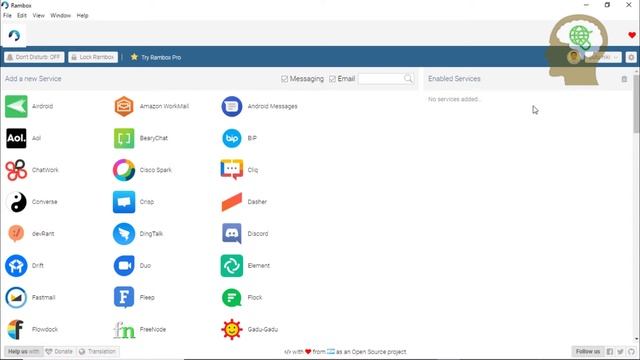This screenshot has height=360, width=640.
Task: Open Rambox home tab icon
Action: click(x=14, y=36)
